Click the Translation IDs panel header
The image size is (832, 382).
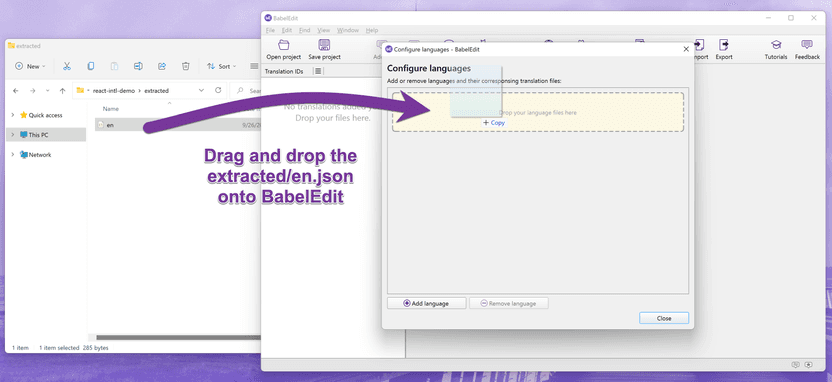pyautogui.click(x=284, y=71)
